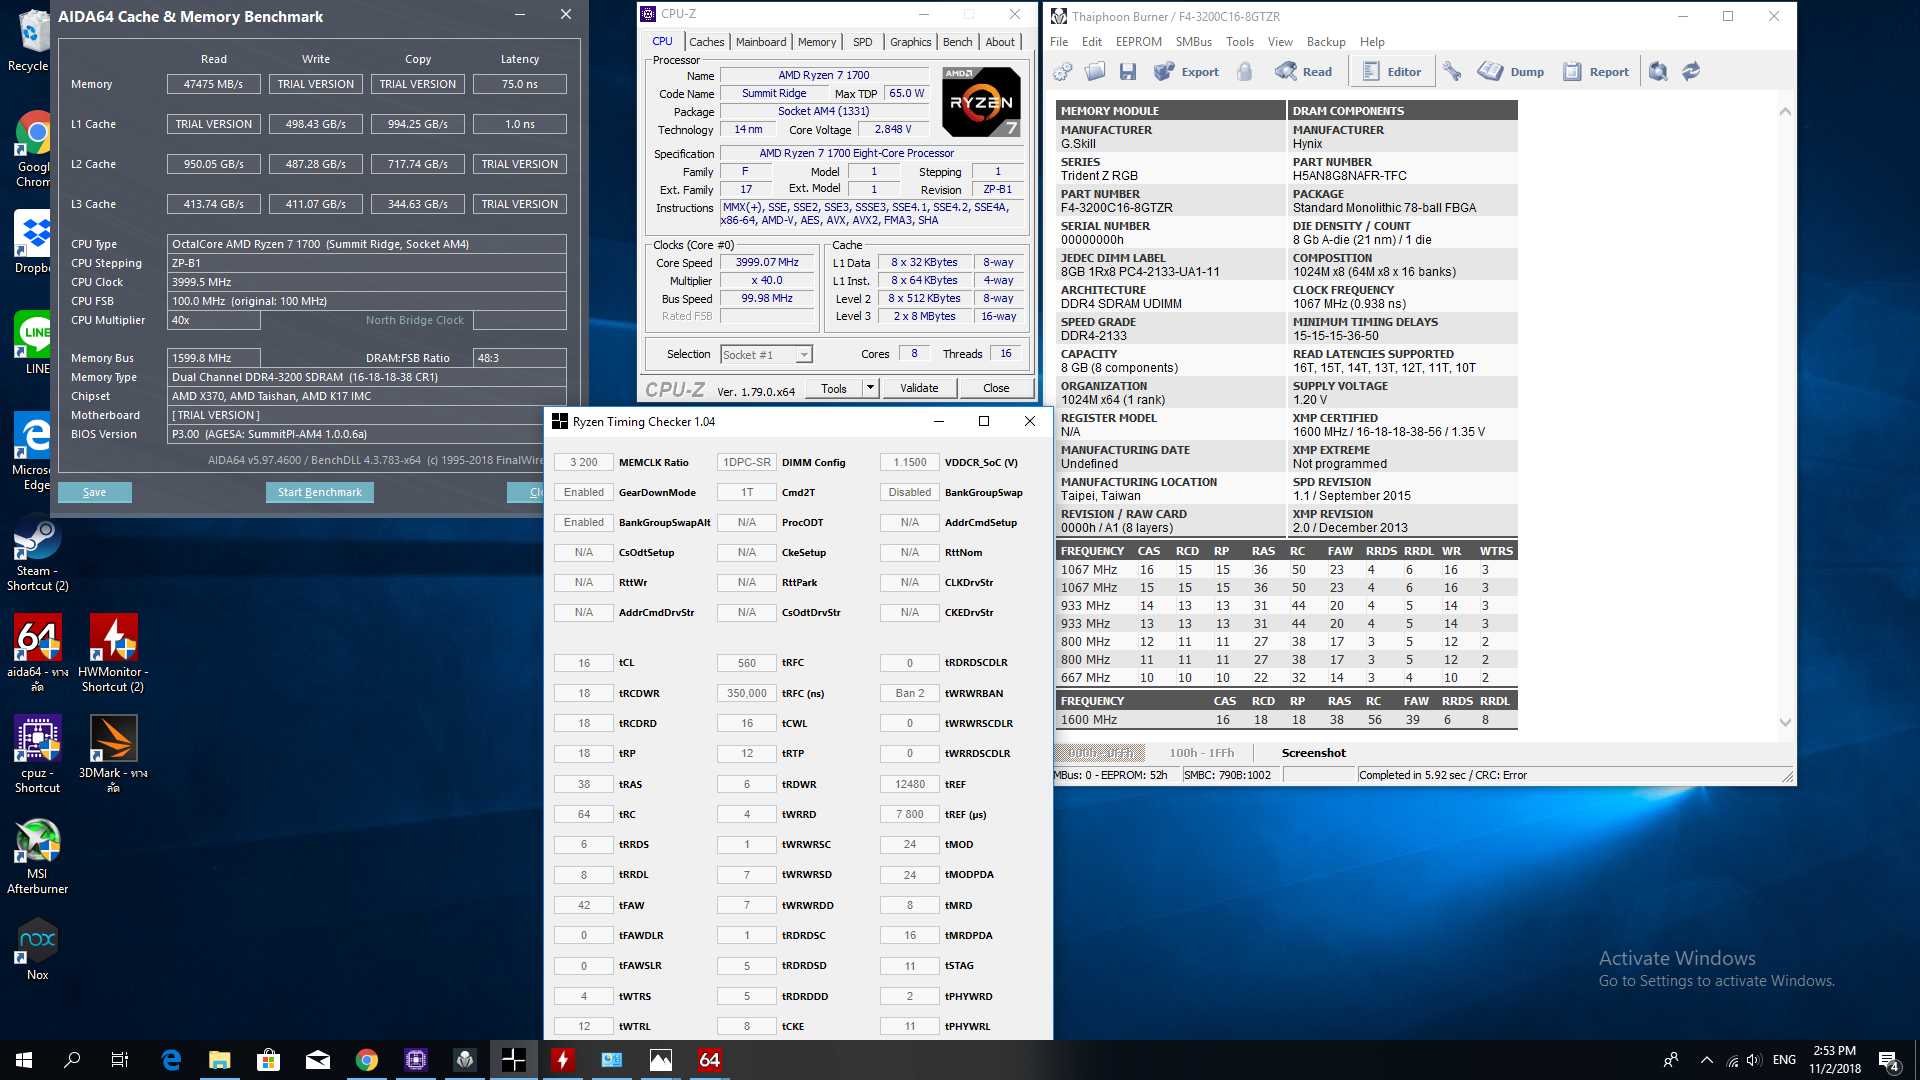Open File Explorer from the taskbar
The width and height of the screenshot is (1920, 1080).
[x=220, y=1060]
